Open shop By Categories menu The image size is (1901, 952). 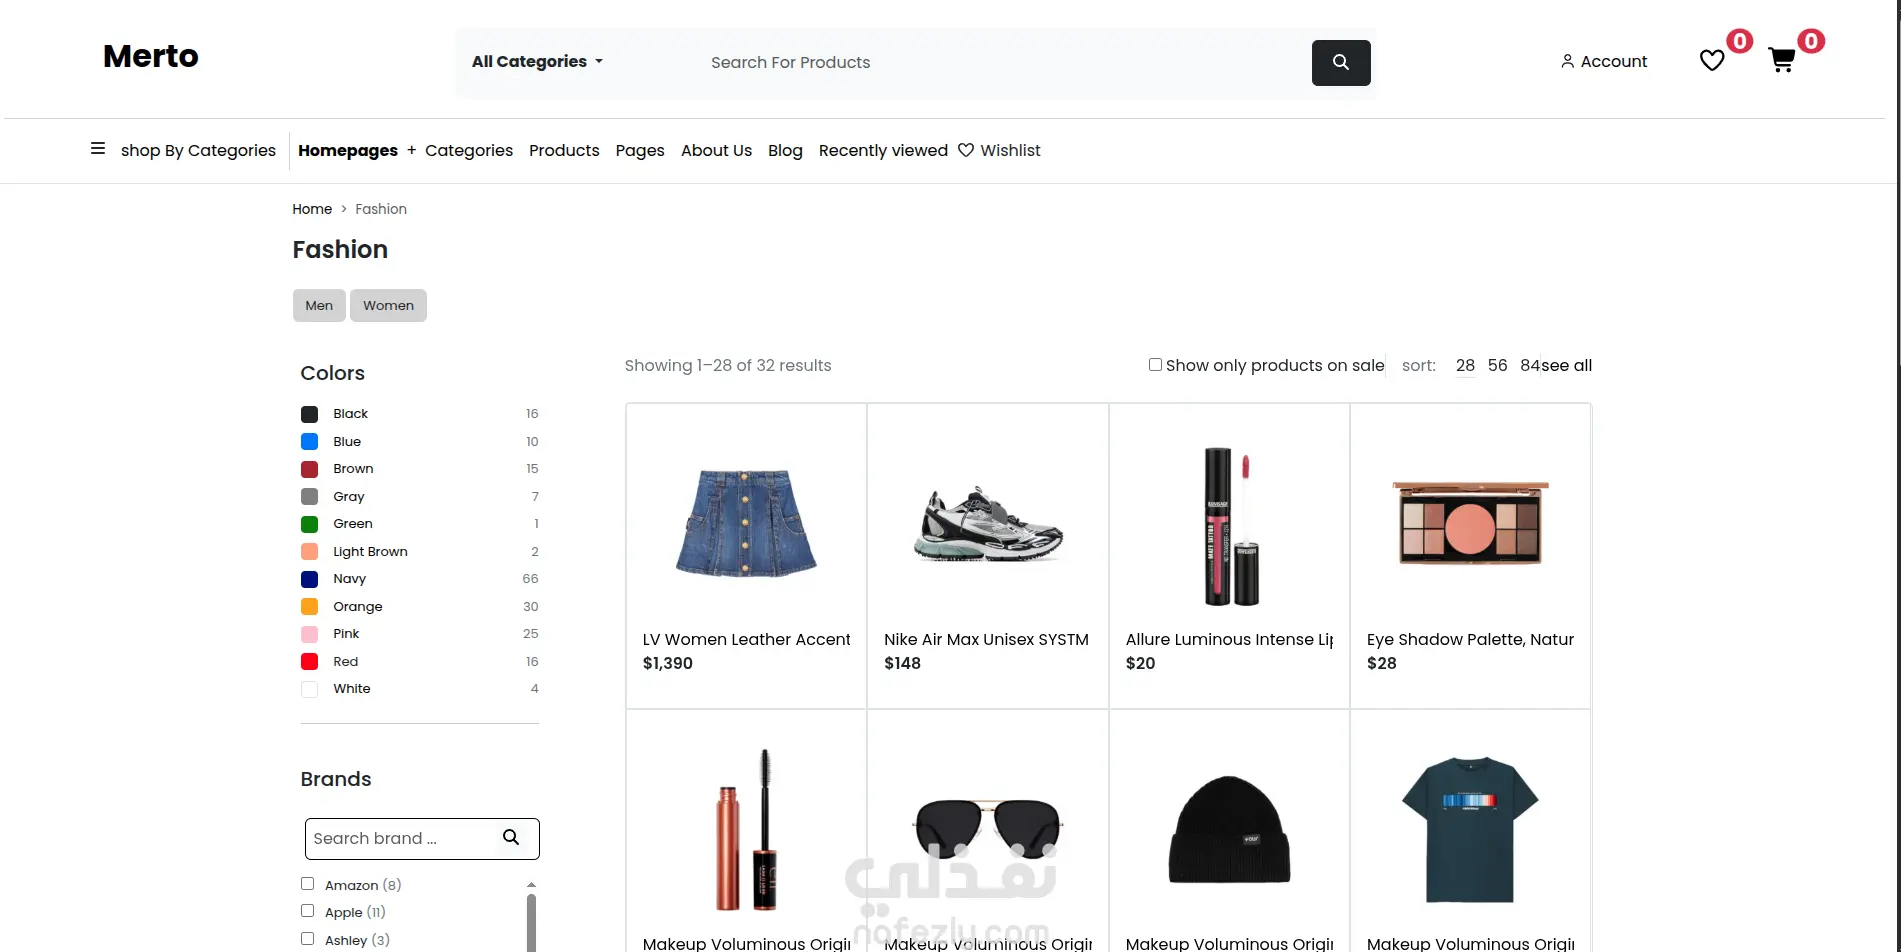coord(198,150)
